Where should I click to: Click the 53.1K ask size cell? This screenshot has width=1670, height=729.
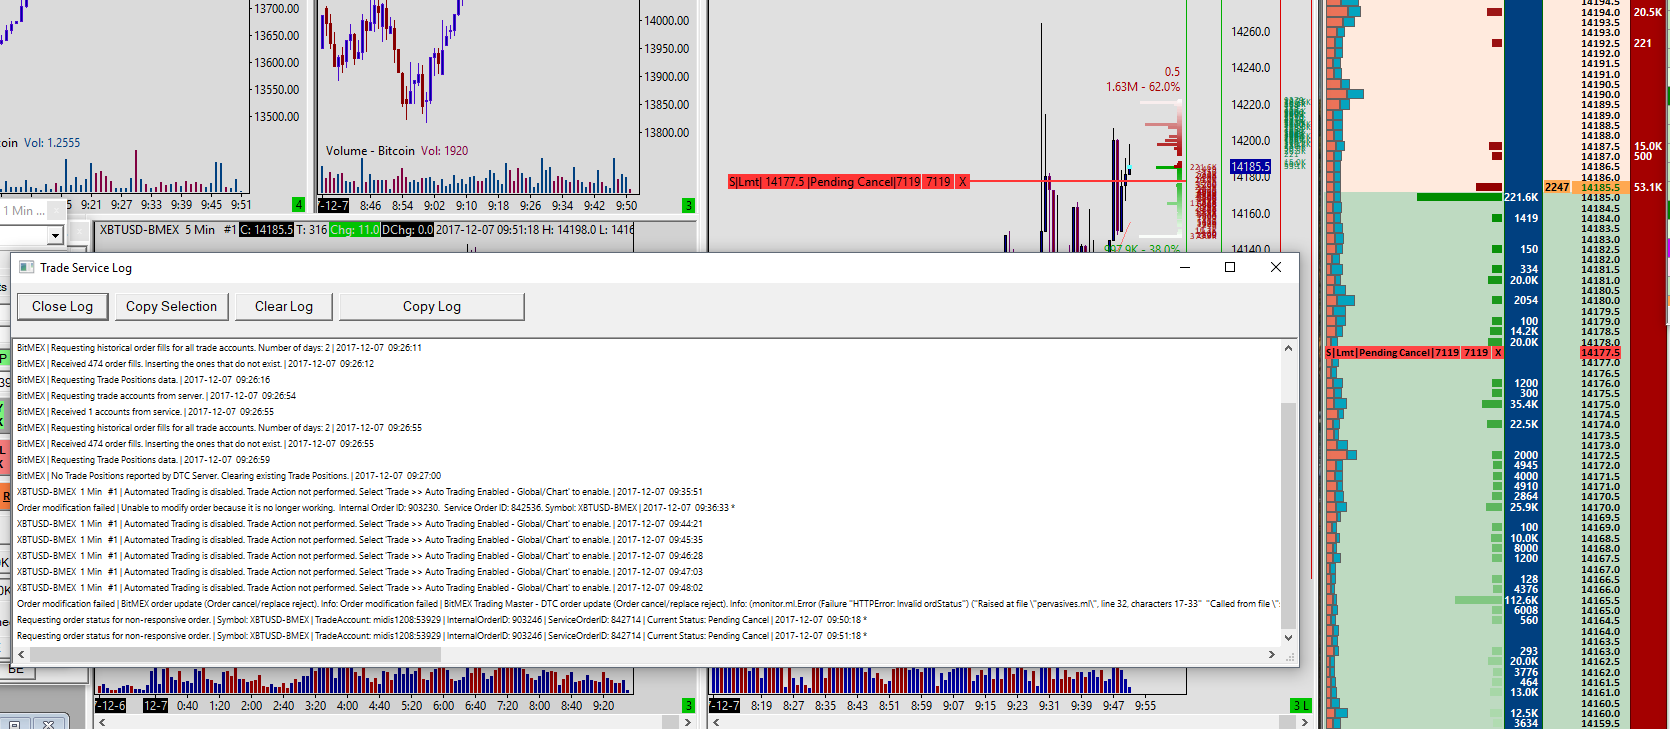point(1648,187)
